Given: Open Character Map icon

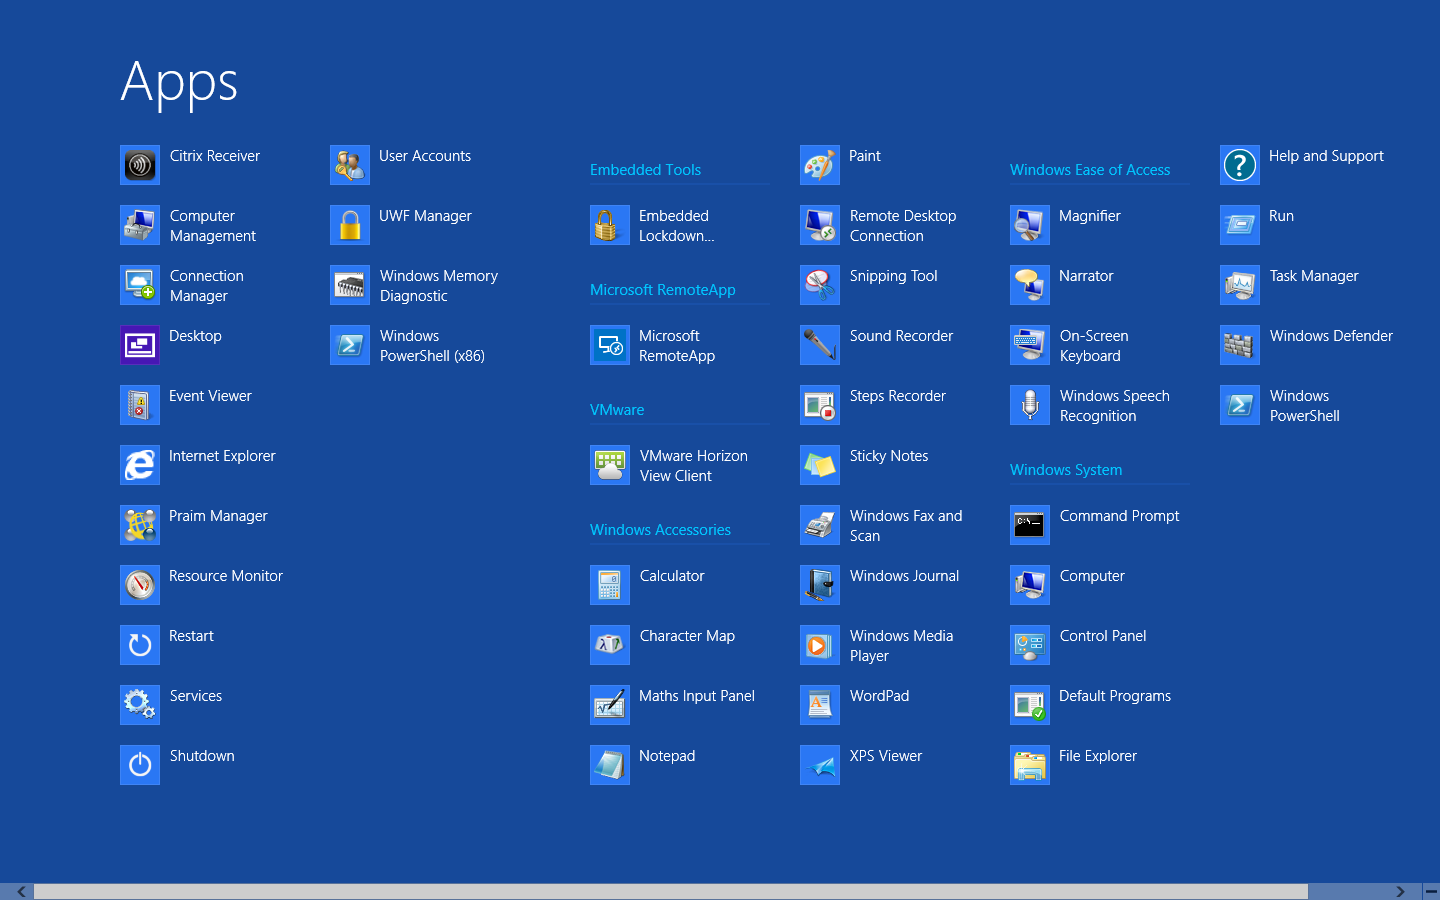Looking at the screenshot, I should [610, 645].
